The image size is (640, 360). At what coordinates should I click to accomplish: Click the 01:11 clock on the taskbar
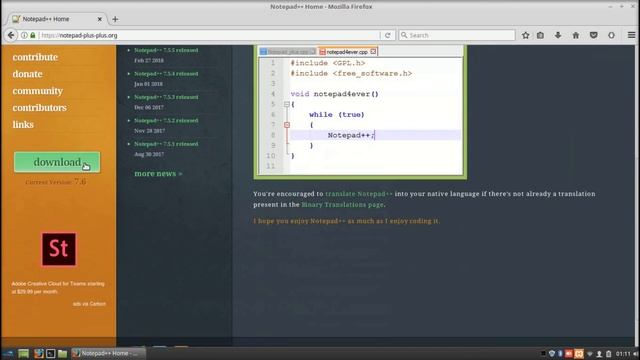click(x=623, y=354)
